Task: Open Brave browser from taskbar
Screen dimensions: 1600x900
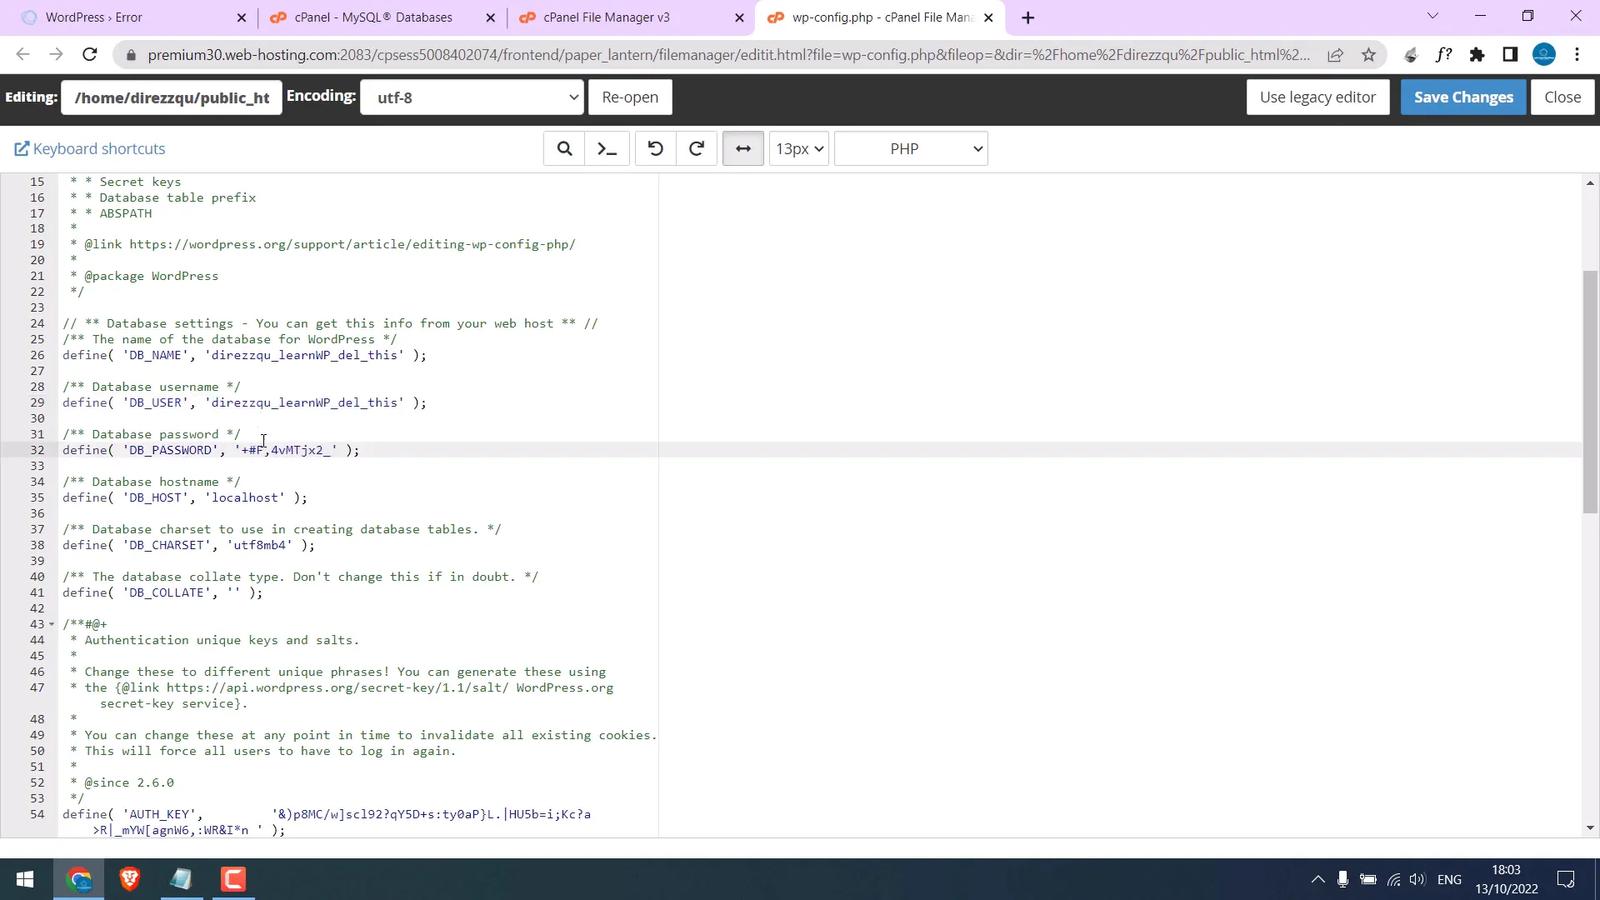Action: click(130, 879)
